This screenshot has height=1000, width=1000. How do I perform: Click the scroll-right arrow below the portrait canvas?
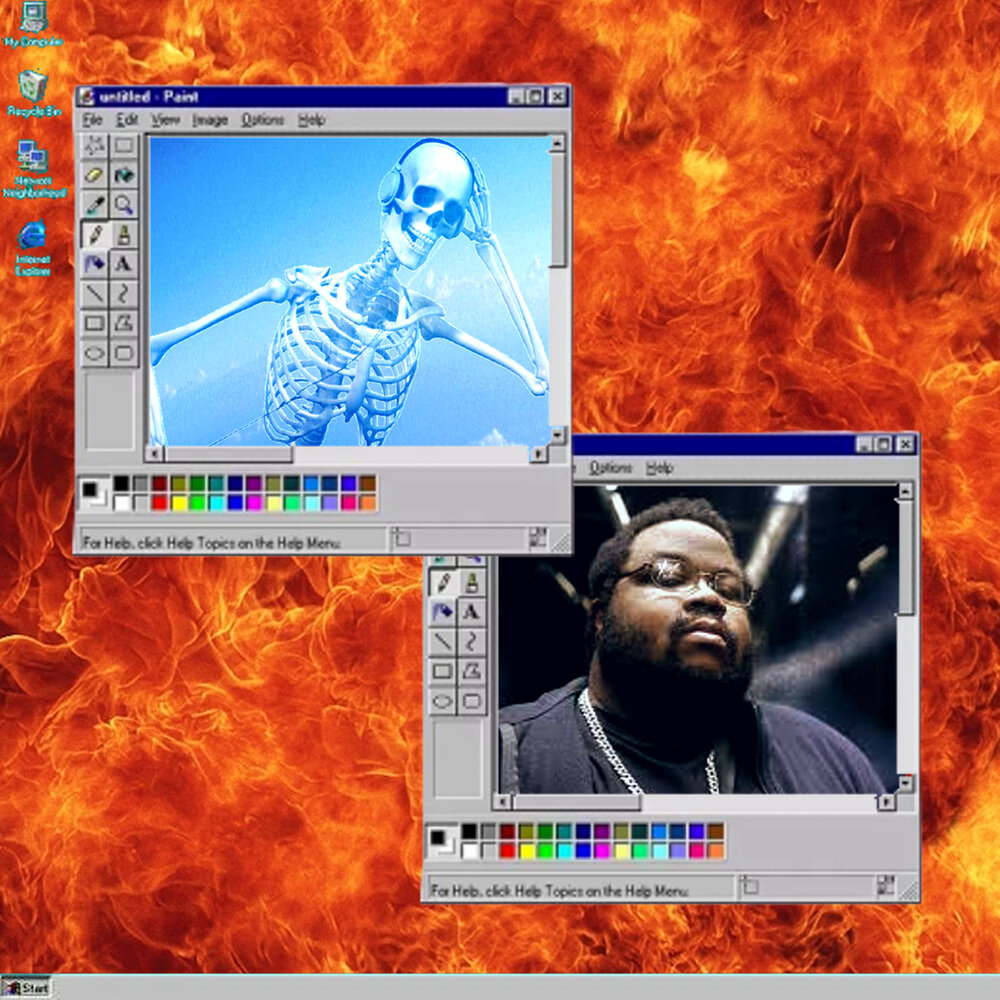pos(886,802)
